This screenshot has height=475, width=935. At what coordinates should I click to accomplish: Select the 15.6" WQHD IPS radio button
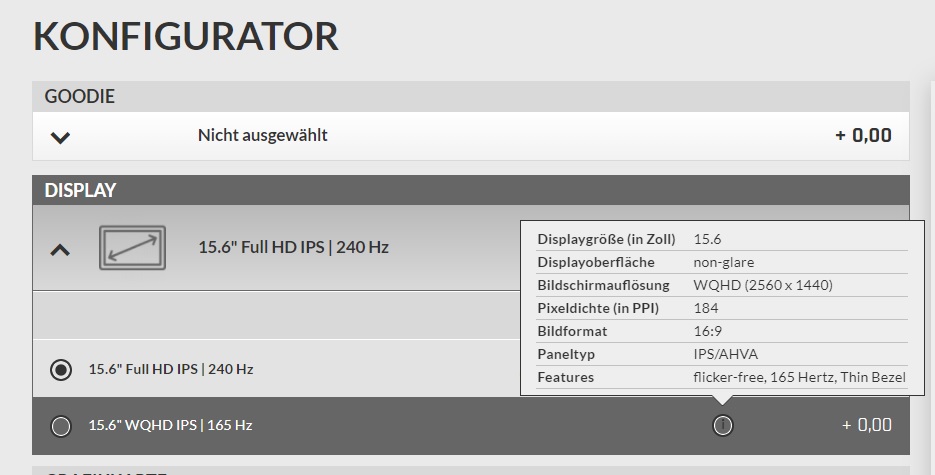tap(61, 426)
